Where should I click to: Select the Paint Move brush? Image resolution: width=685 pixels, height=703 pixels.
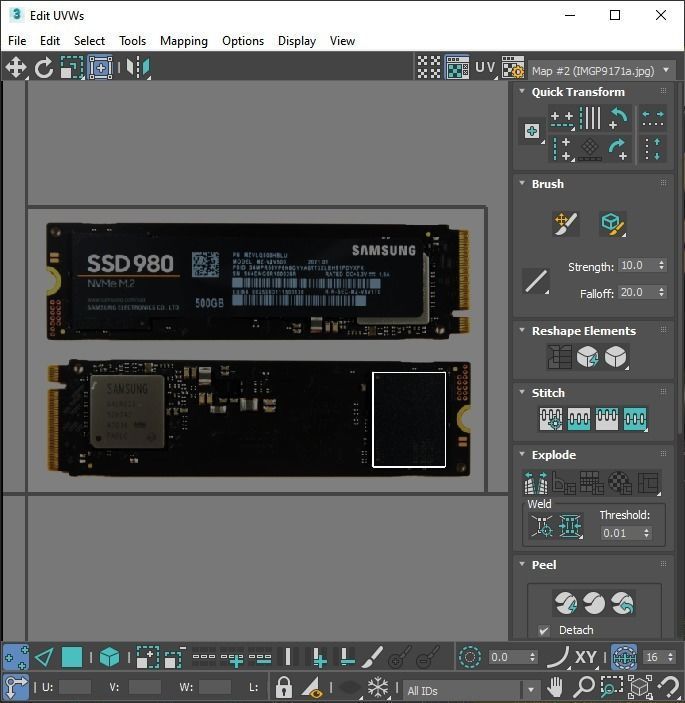pyautogui.click(x=566, y=223)
